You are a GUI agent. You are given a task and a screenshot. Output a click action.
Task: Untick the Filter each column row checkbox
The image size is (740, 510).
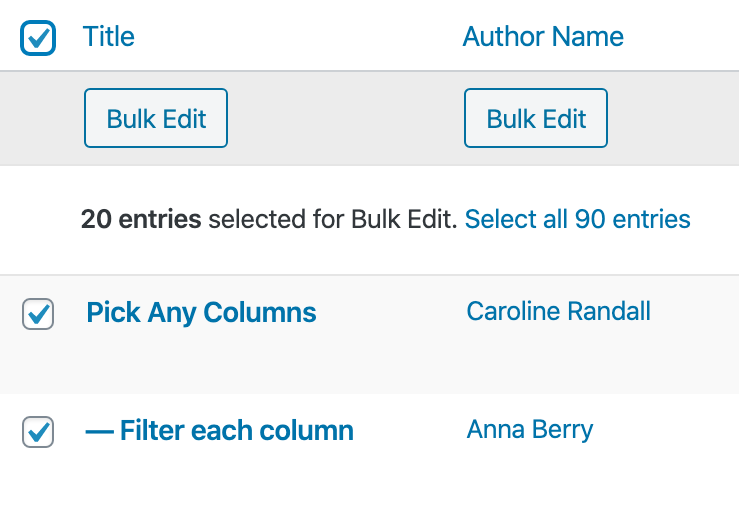point(38,432)
